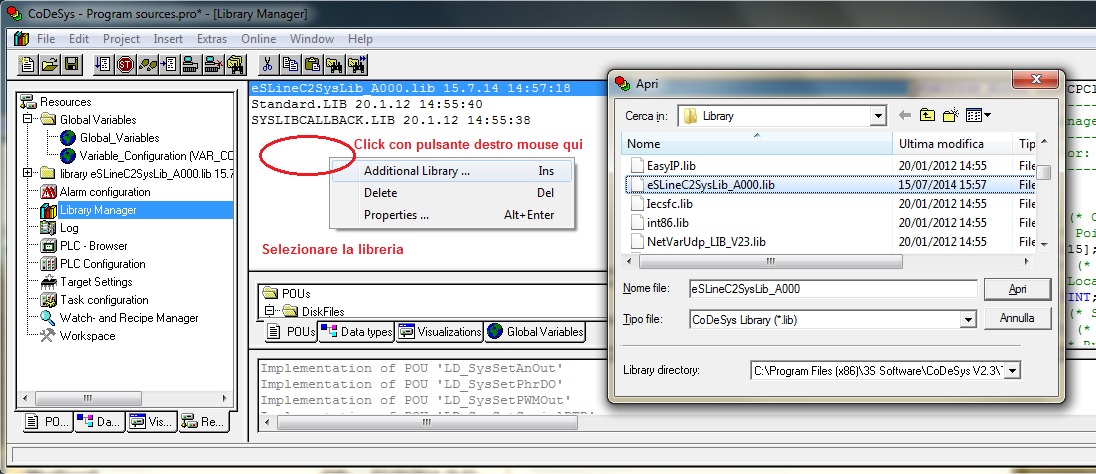Viewport: 1096px width, 474px height.
Task: Switch to the Visualizations tab
Action: click(440, 332)
